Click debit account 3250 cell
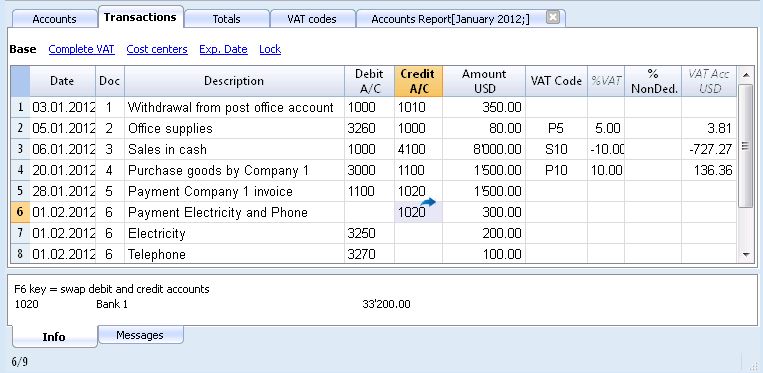This screenshot has height=373, width=763. click(x=369, y=233)
